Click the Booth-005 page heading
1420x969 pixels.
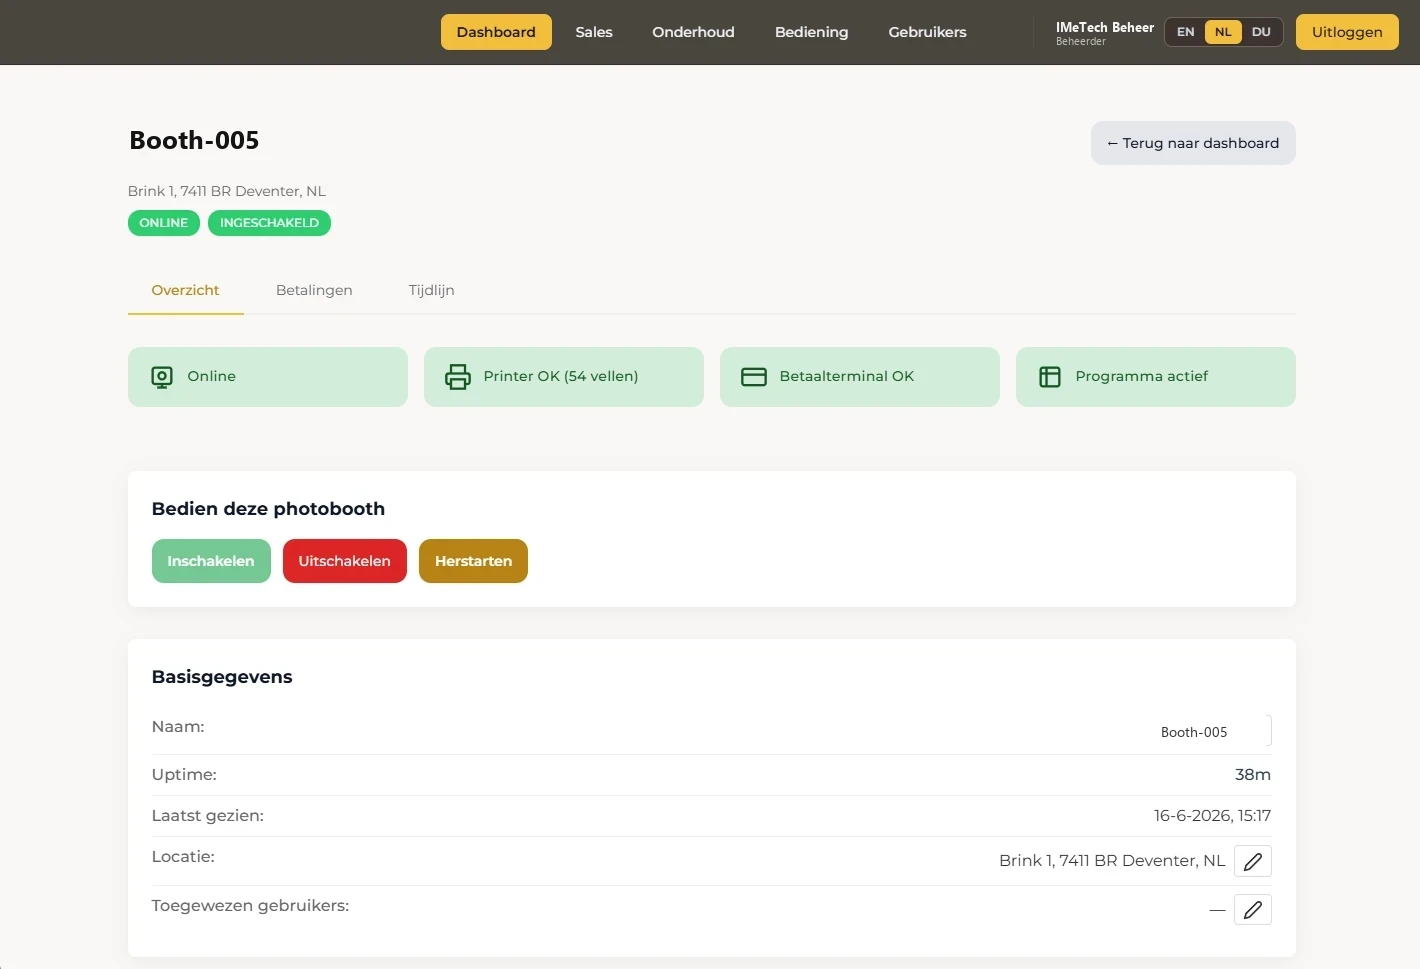(194, 141)
